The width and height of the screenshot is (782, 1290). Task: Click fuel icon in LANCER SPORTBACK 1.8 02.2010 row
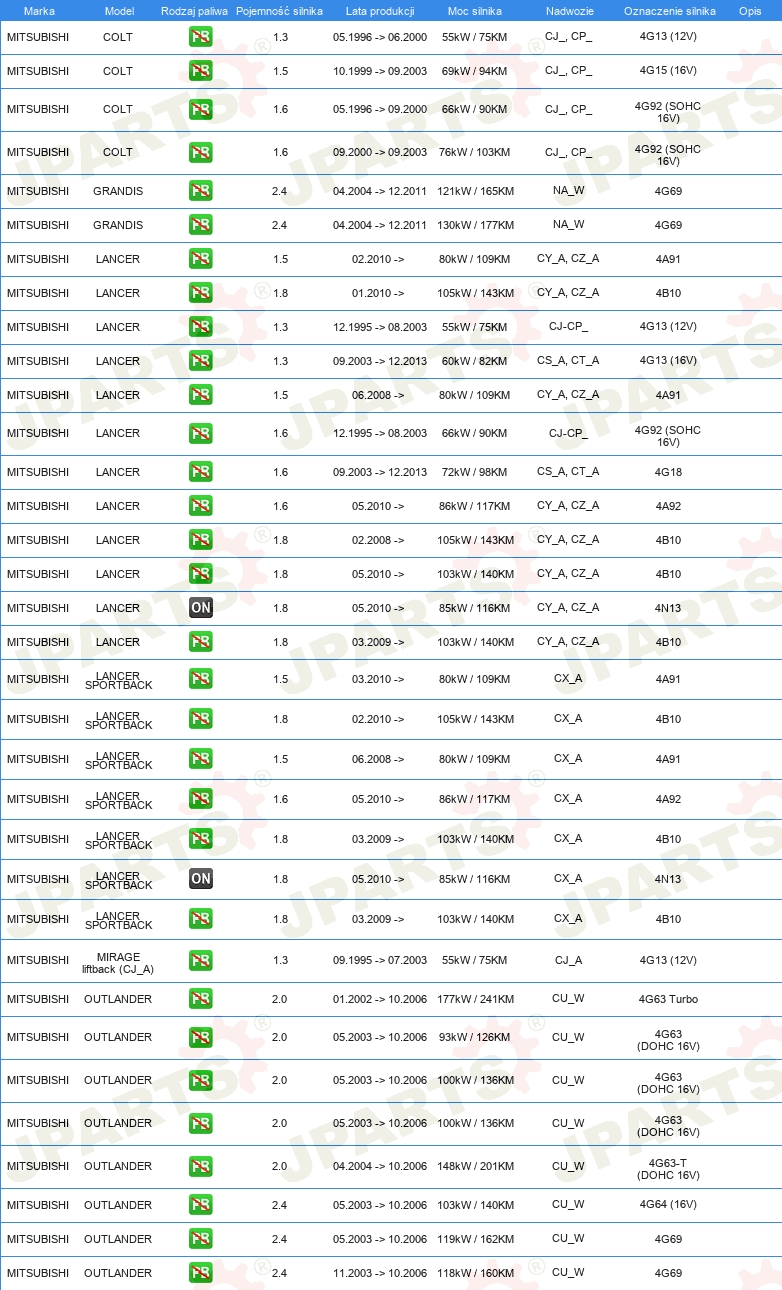pyautogui.click(x=201, y=719)
